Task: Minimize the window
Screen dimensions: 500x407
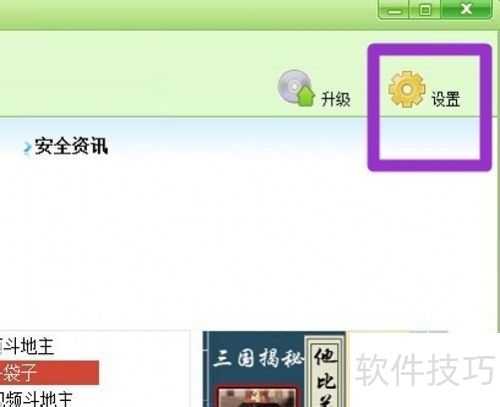Action: (x=394, y=9)
